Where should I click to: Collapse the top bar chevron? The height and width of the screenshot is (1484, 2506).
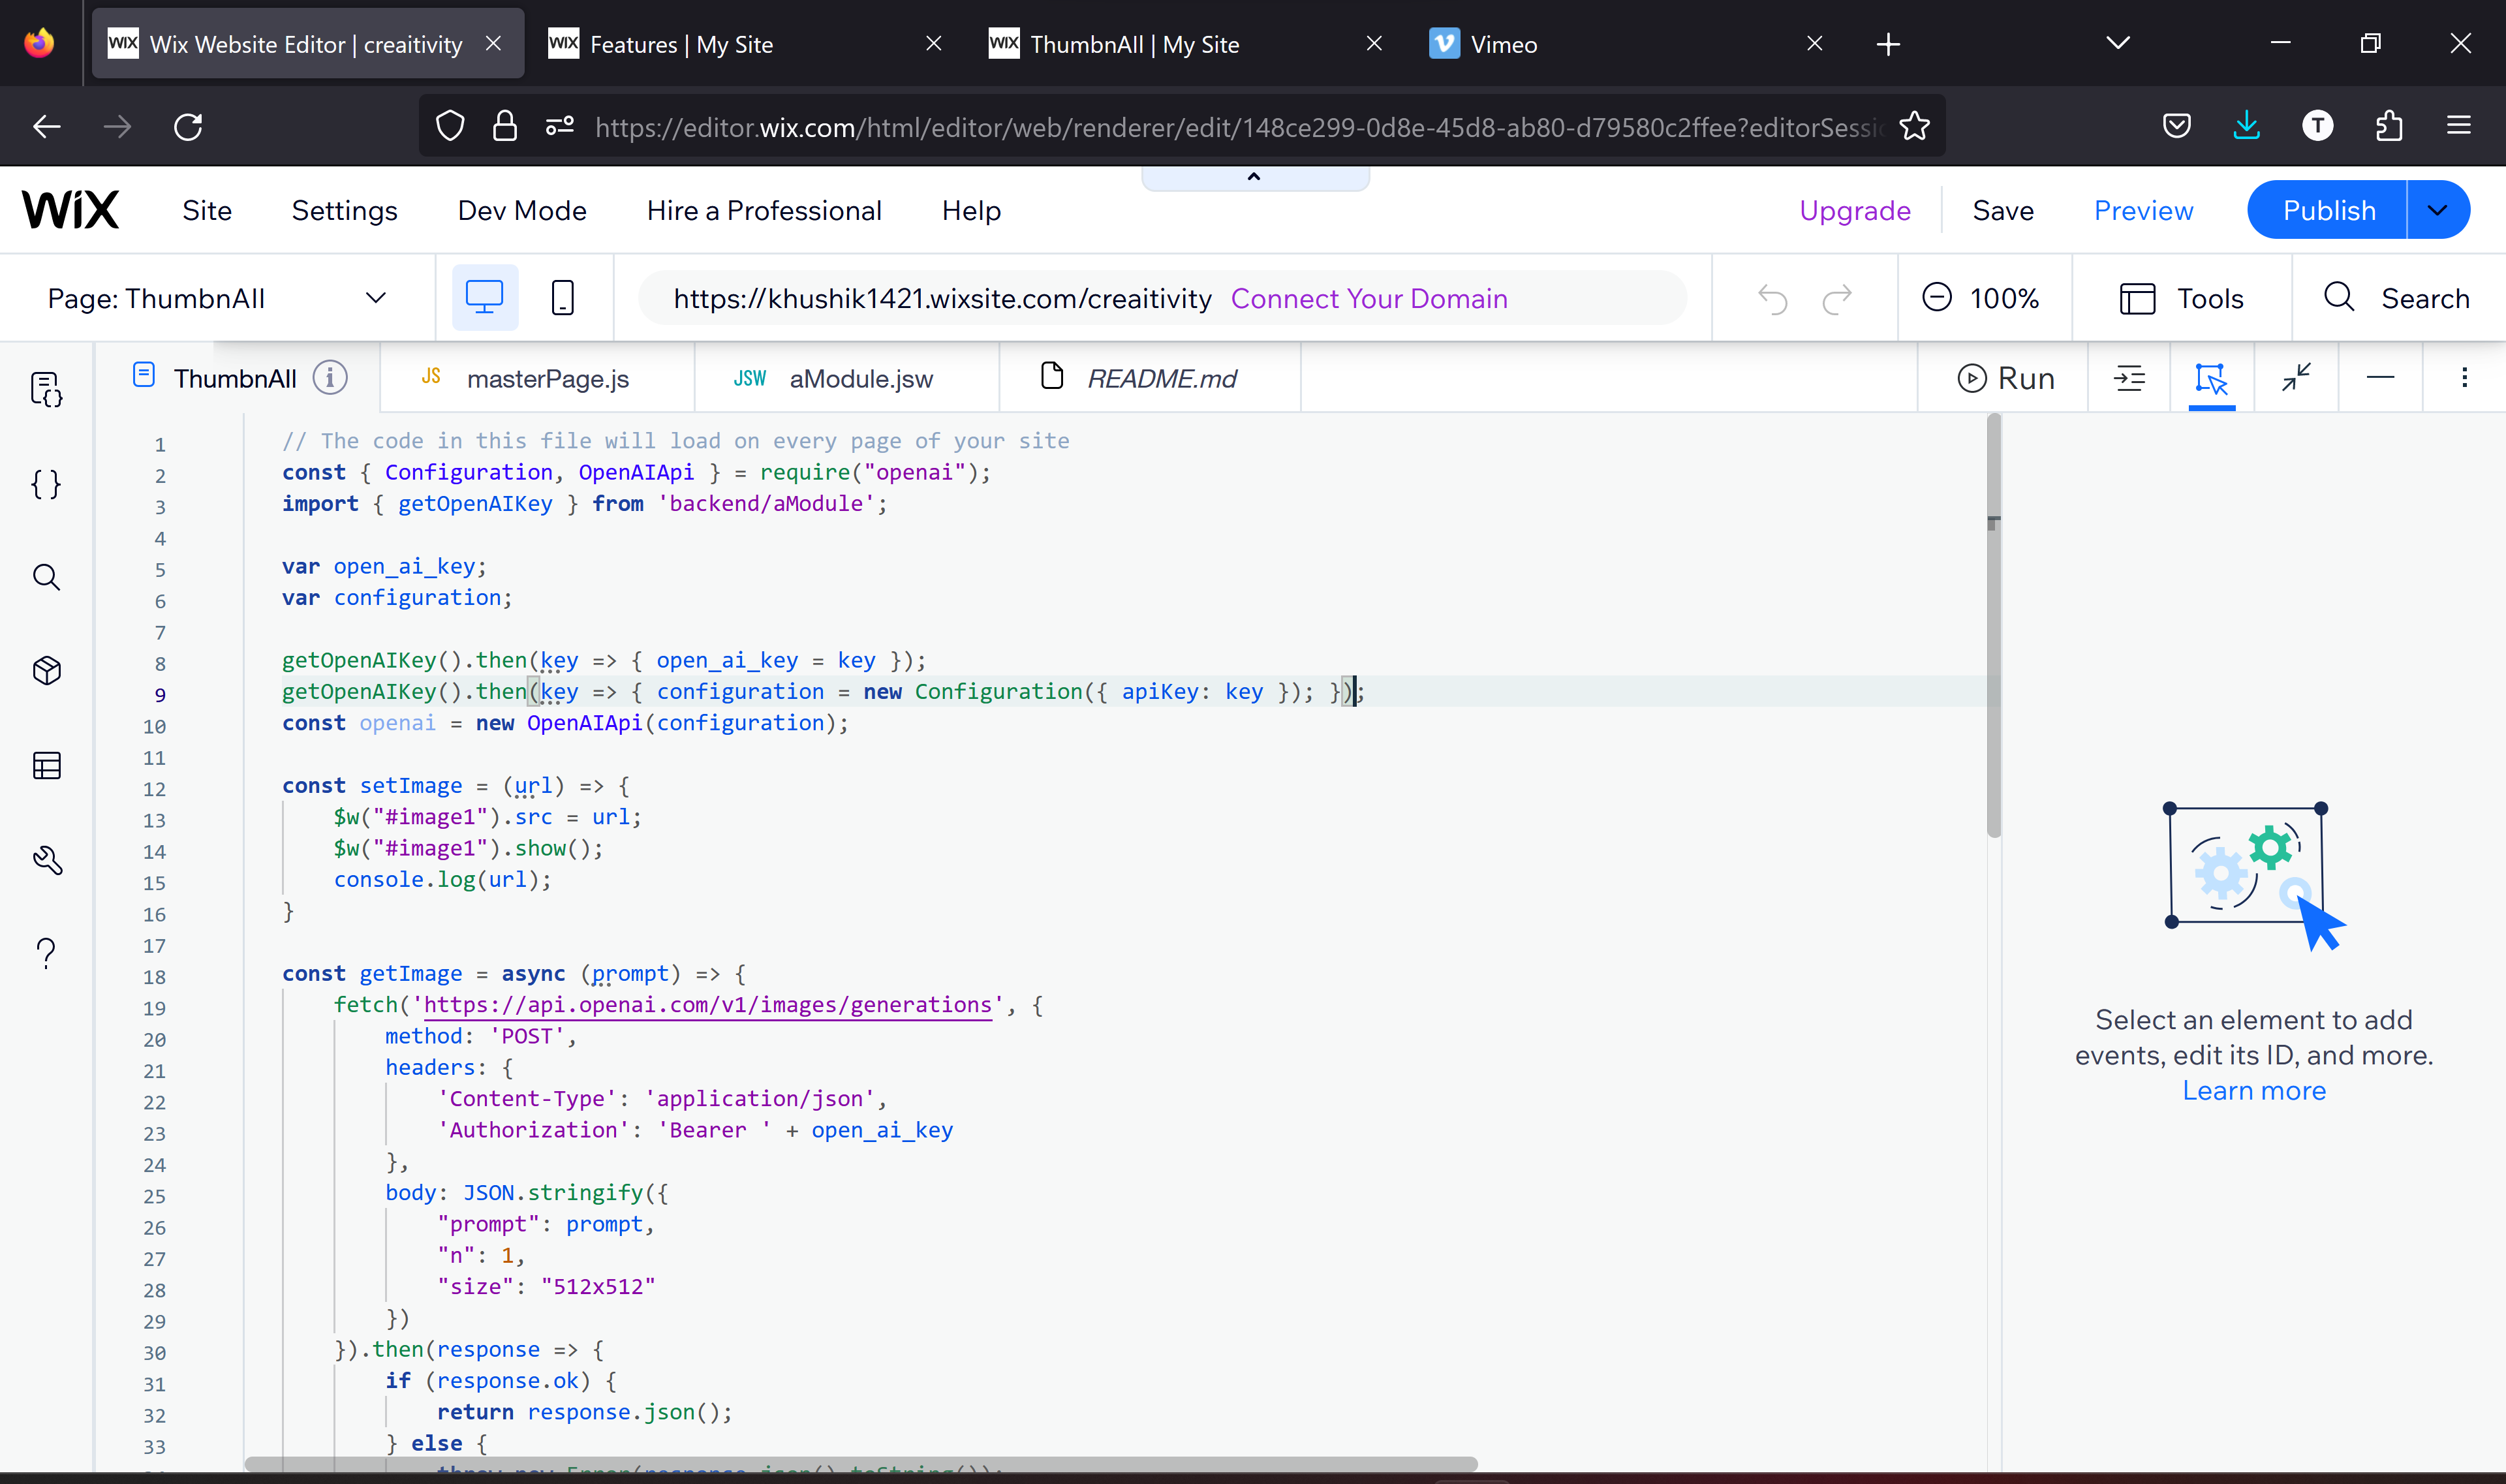[1254, 177]
